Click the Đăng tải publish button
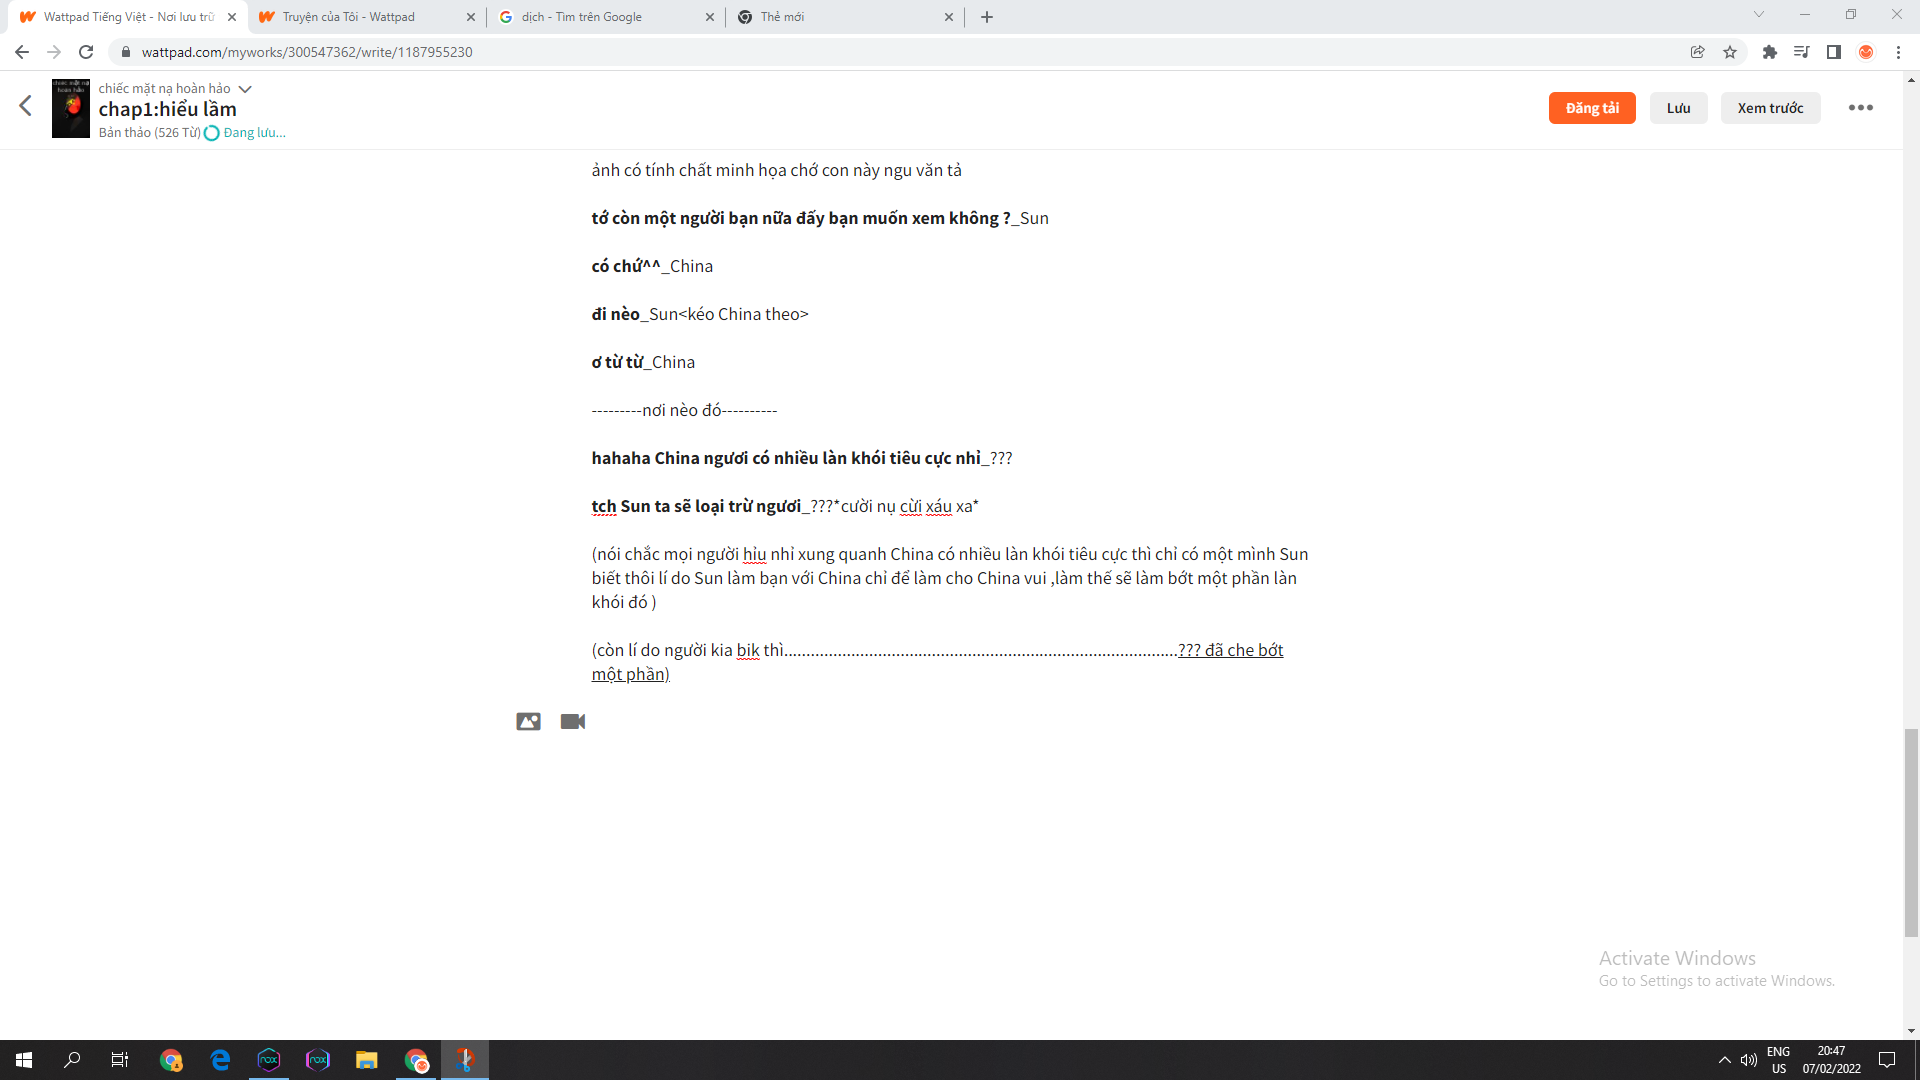The width and height of the screenshot is (1920, 1080). [x=1592, y=108]
